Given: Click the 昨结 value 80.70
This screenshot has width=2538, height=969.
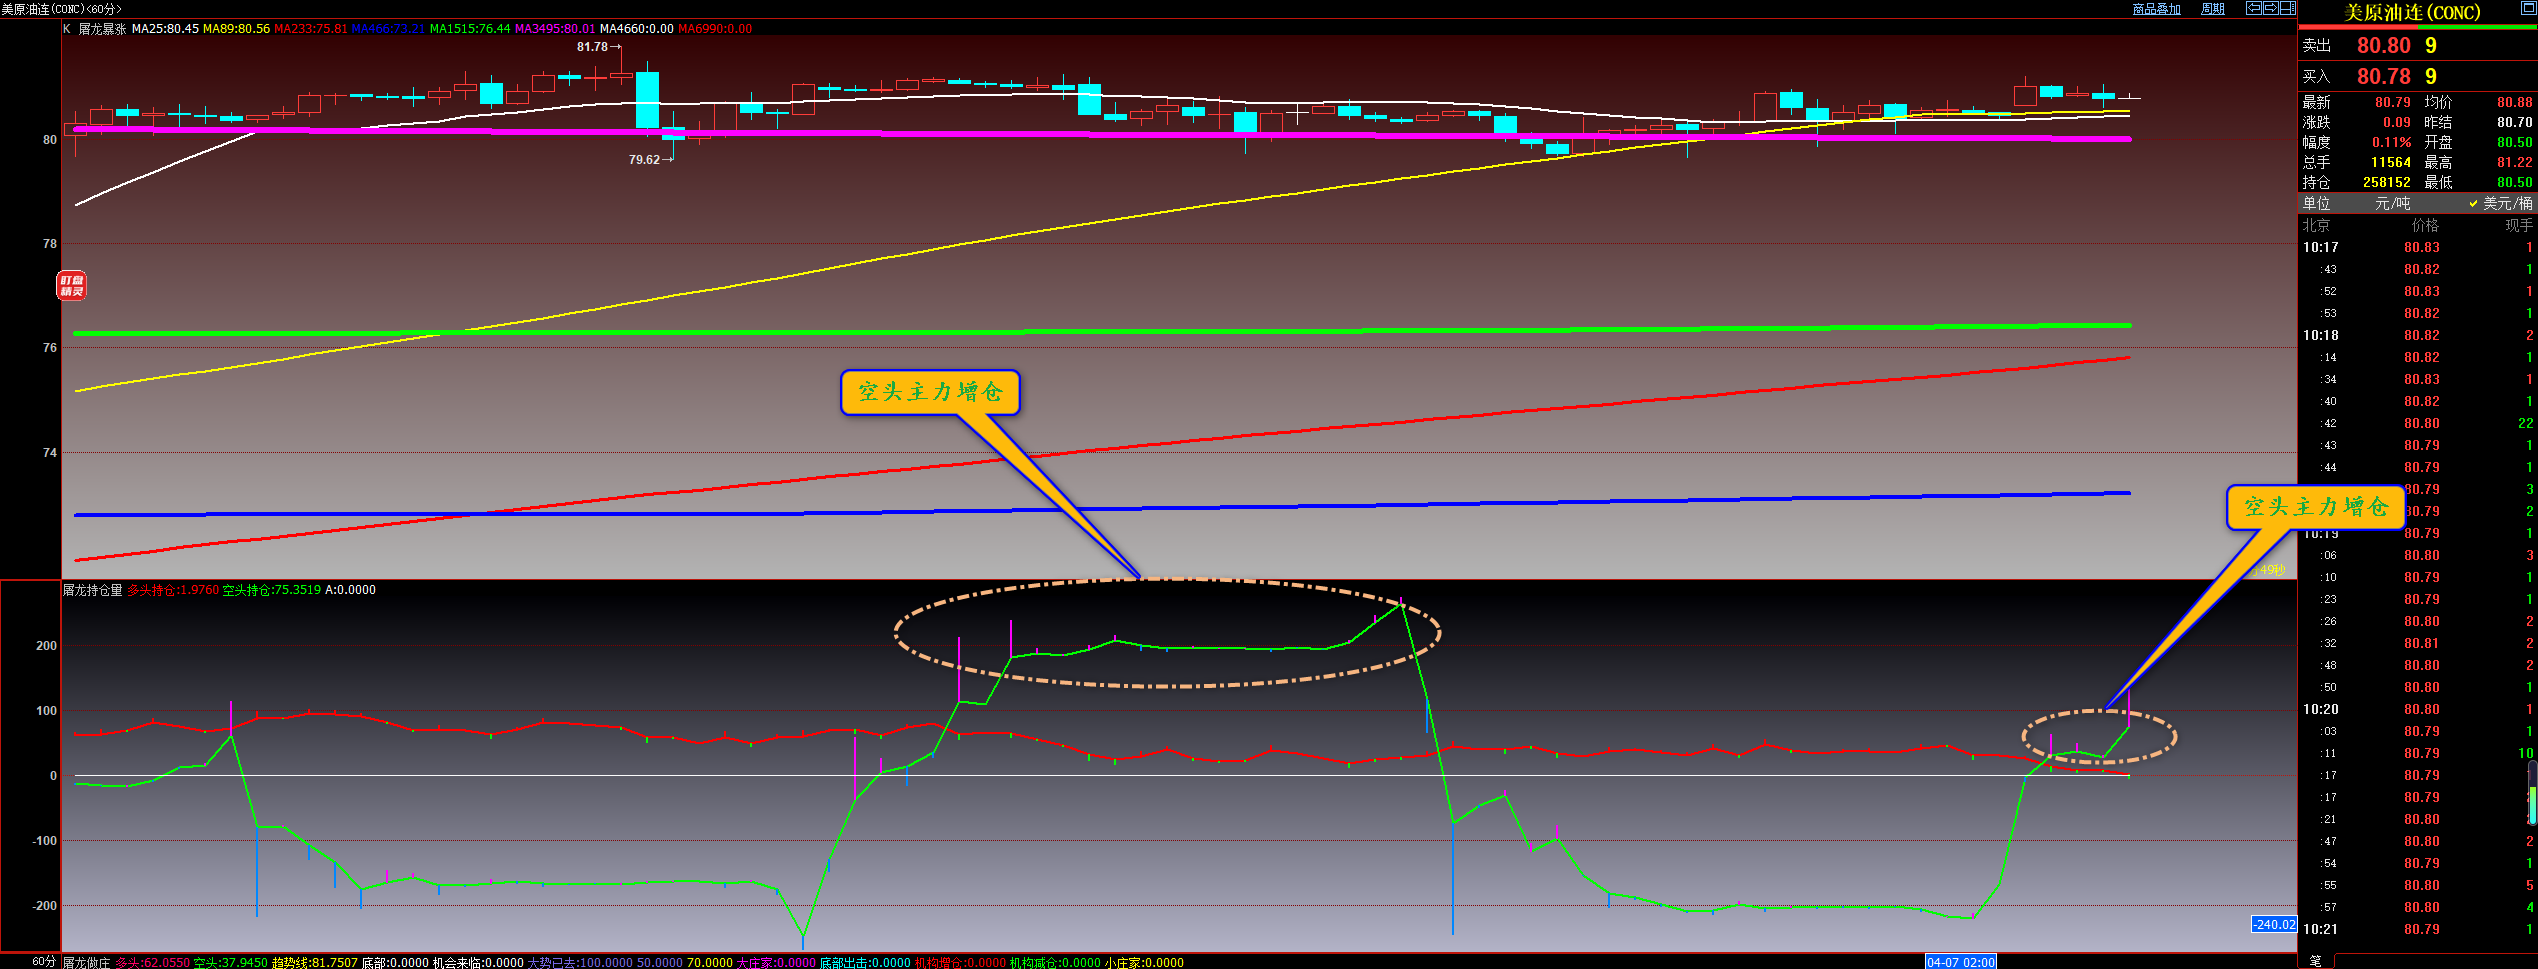Looking at the screenshot, I should click(x=2515, y=122).
